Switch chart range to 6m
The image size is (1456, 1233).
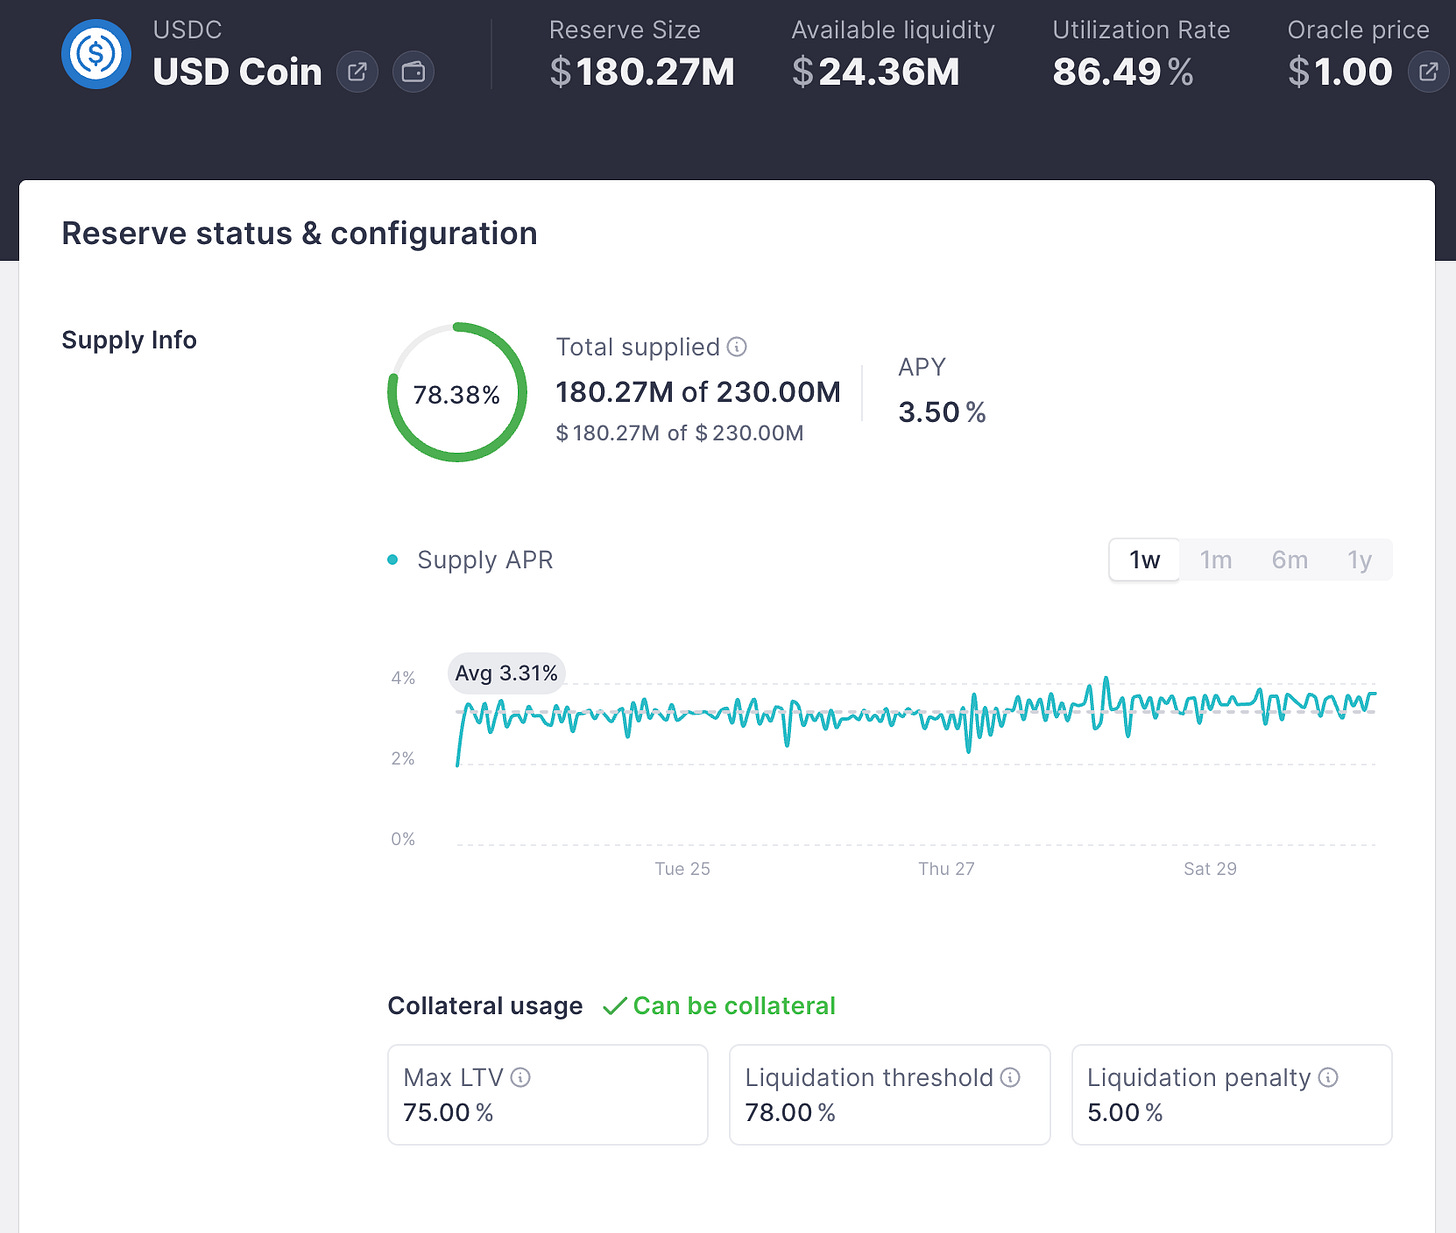[x=1290, y=560]
